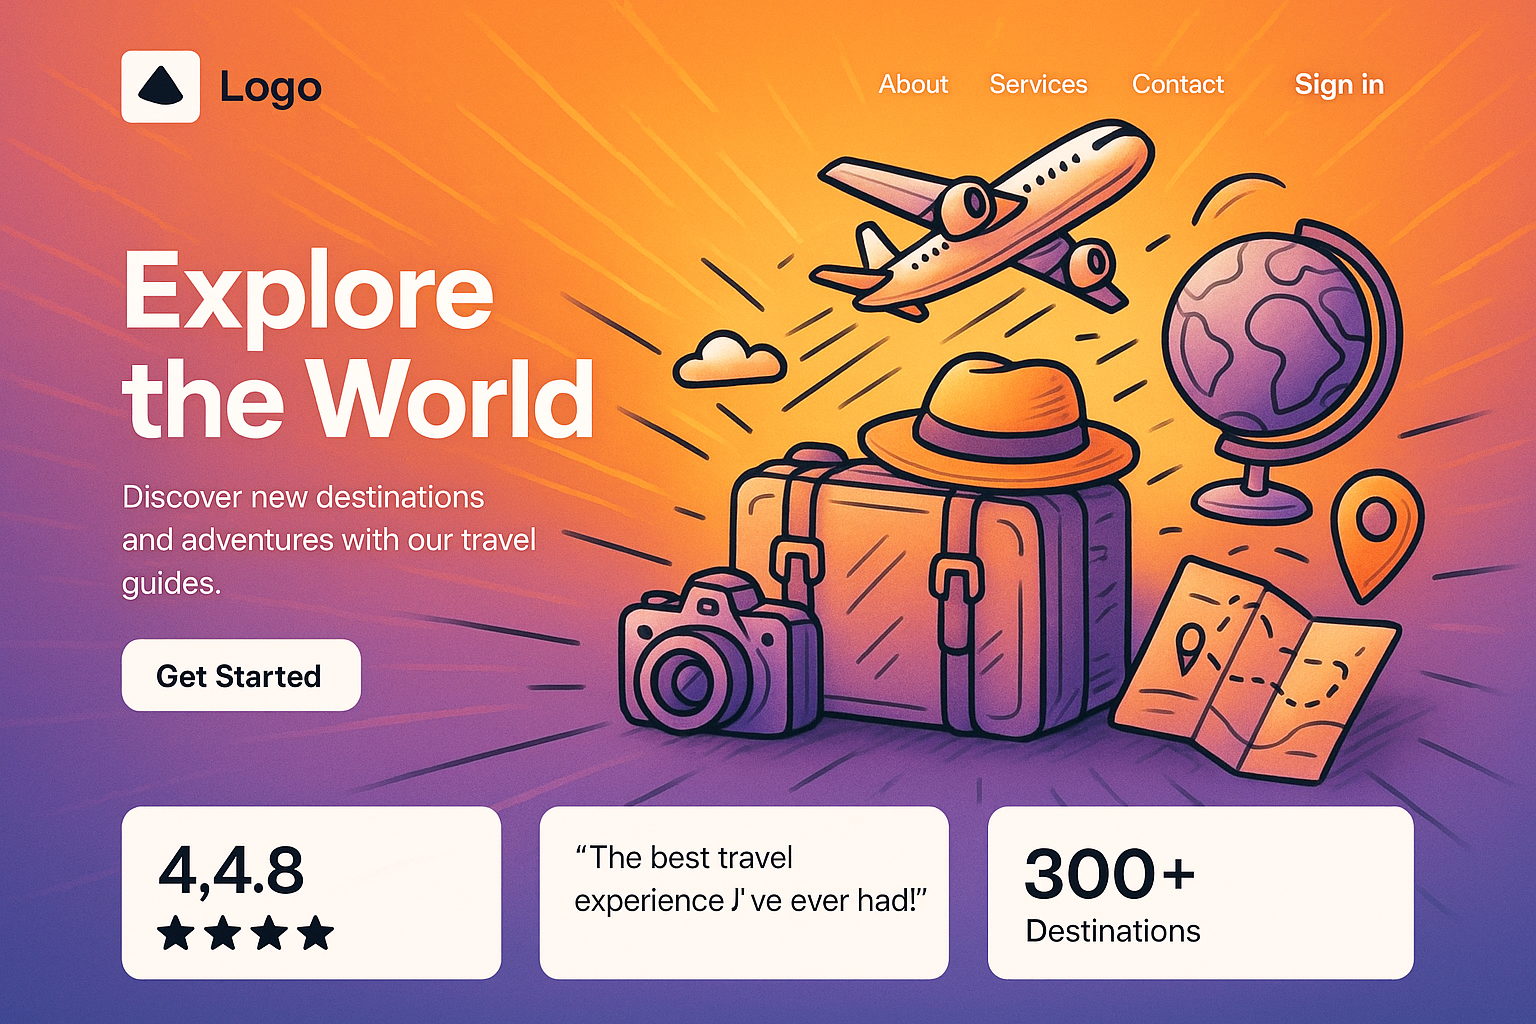
Task: Click the triangle logo icon
Action: [x=160, y=87]
